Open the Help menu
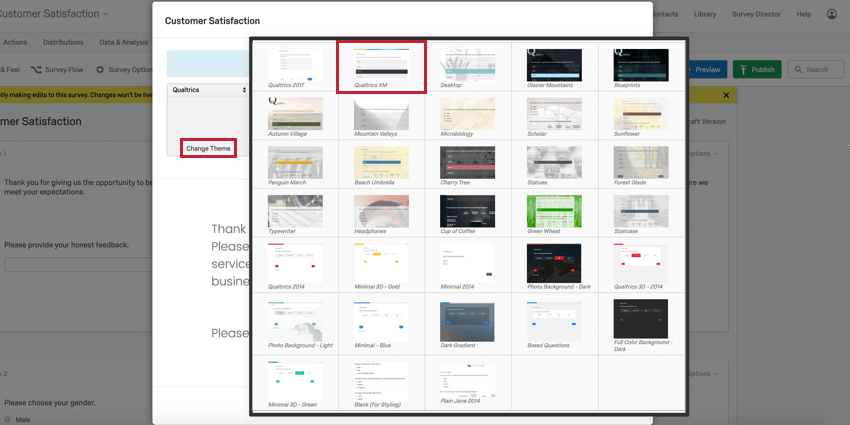 (x=803, y=14)
